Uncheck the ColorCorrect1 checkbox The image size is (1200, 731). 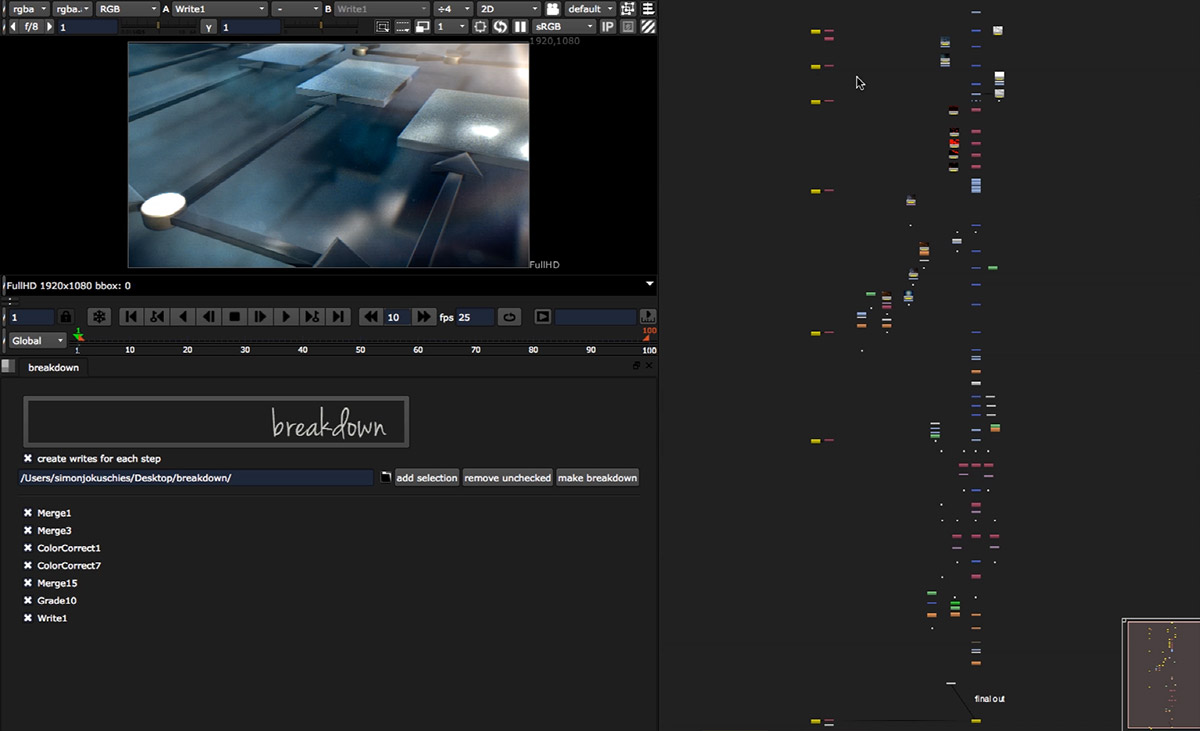click(x=28, y=548)
